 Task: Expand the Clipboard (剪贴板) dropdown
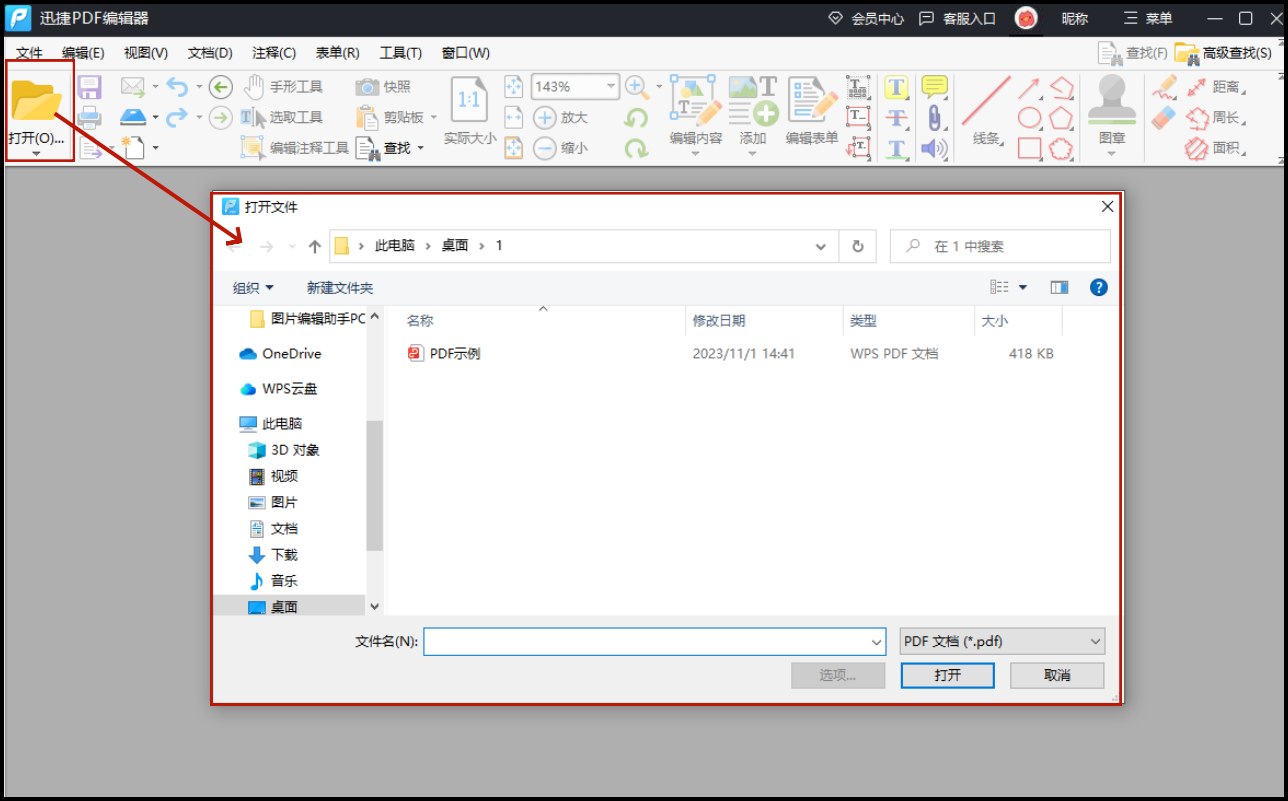[434, 118]
